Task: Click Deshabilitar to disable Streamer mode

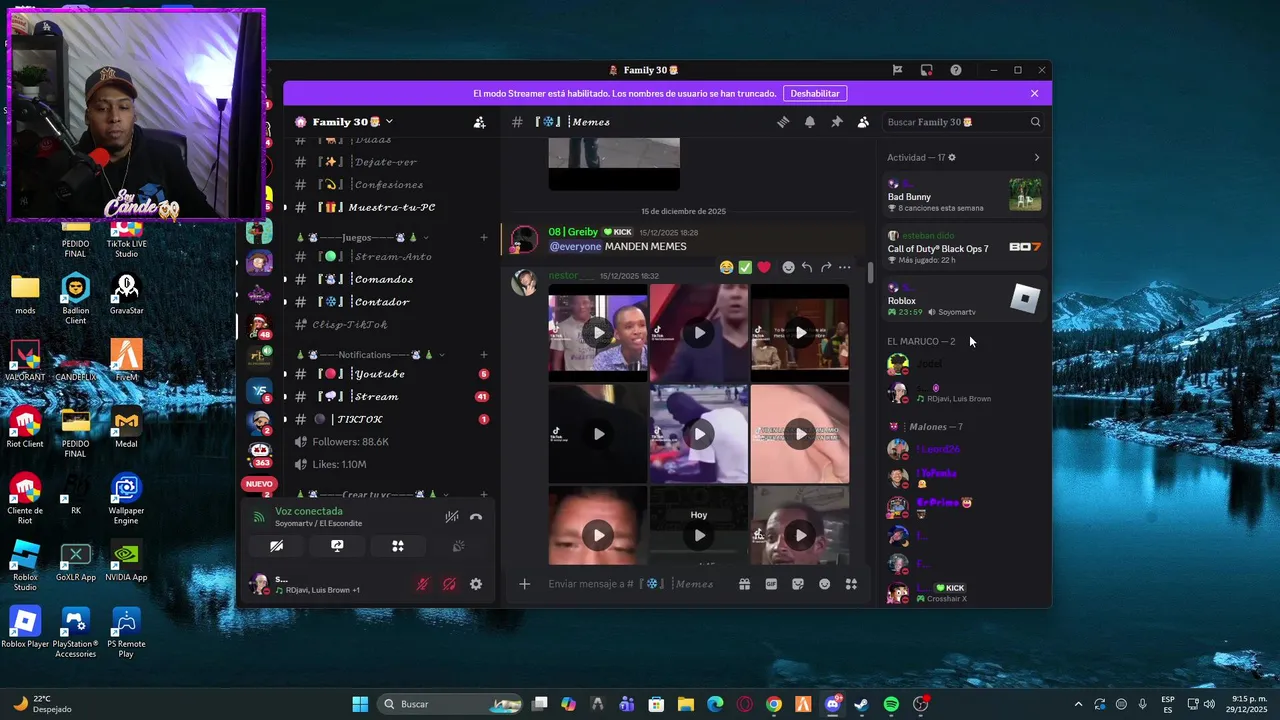Action: click(815, 93)
